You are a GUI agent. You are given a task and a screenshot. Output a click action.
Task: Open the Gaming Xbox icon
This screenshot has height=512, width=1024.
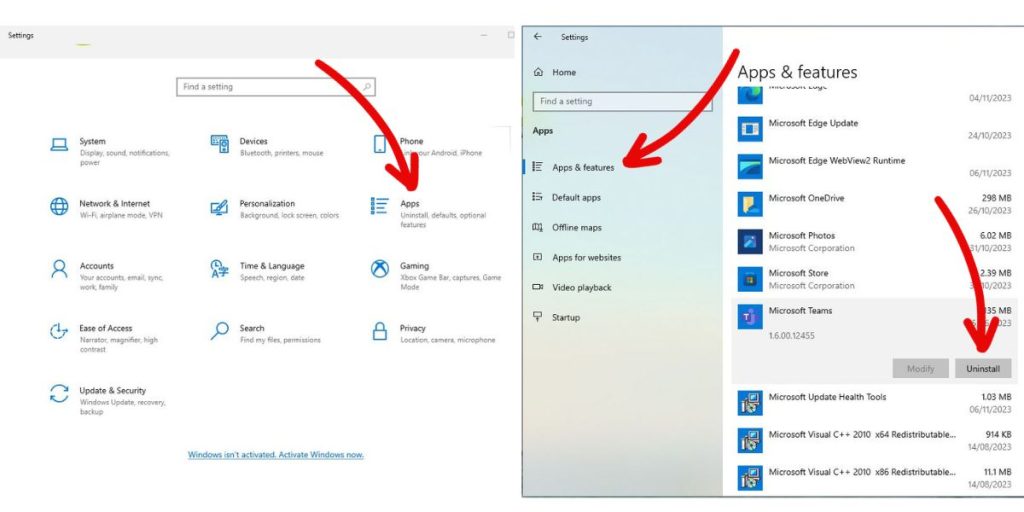[x=379, y=268]
